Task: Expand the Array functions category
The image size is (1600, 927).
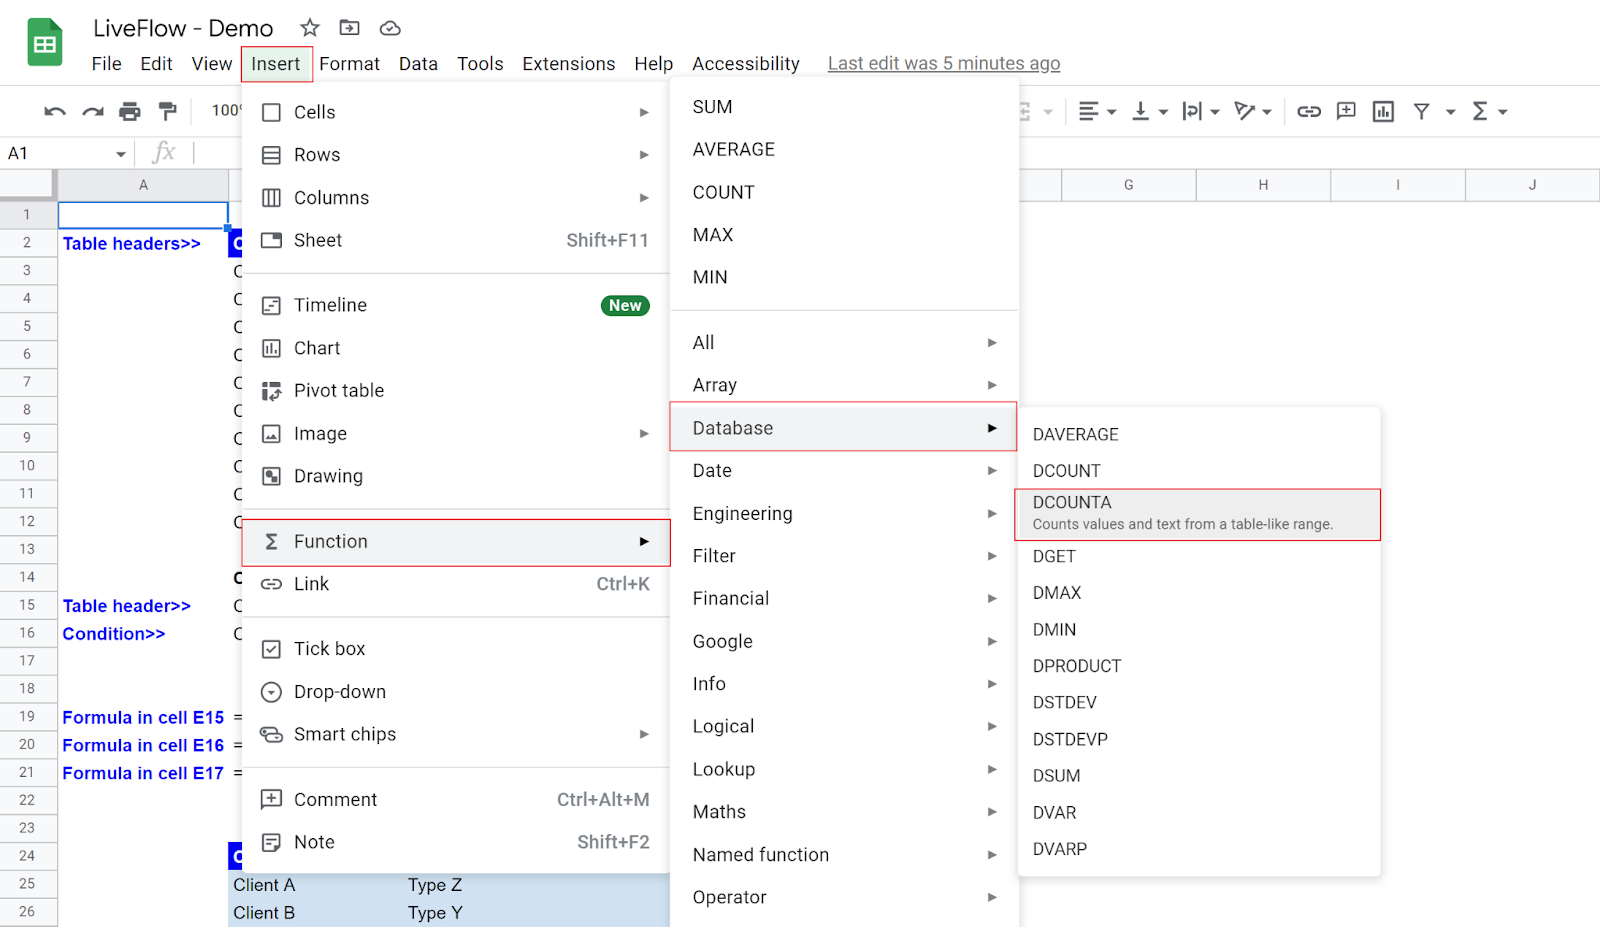Action: coord(844,385)
